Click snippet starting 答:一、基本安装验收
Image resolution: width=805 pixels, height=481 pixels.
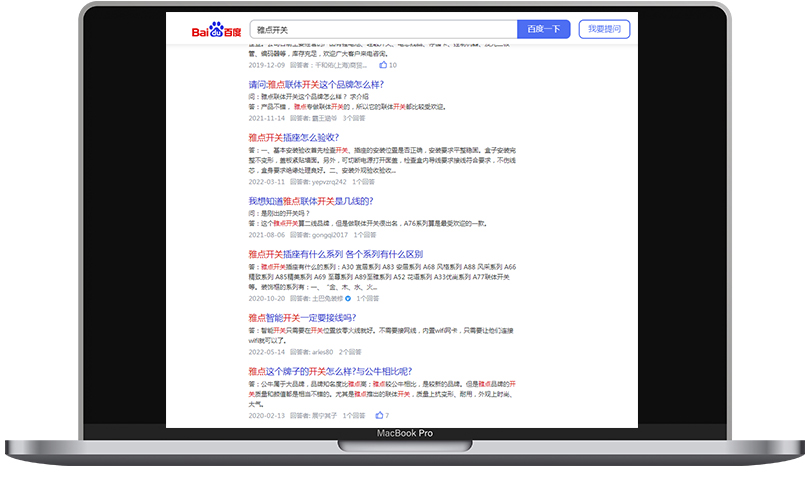pos(382,160)
